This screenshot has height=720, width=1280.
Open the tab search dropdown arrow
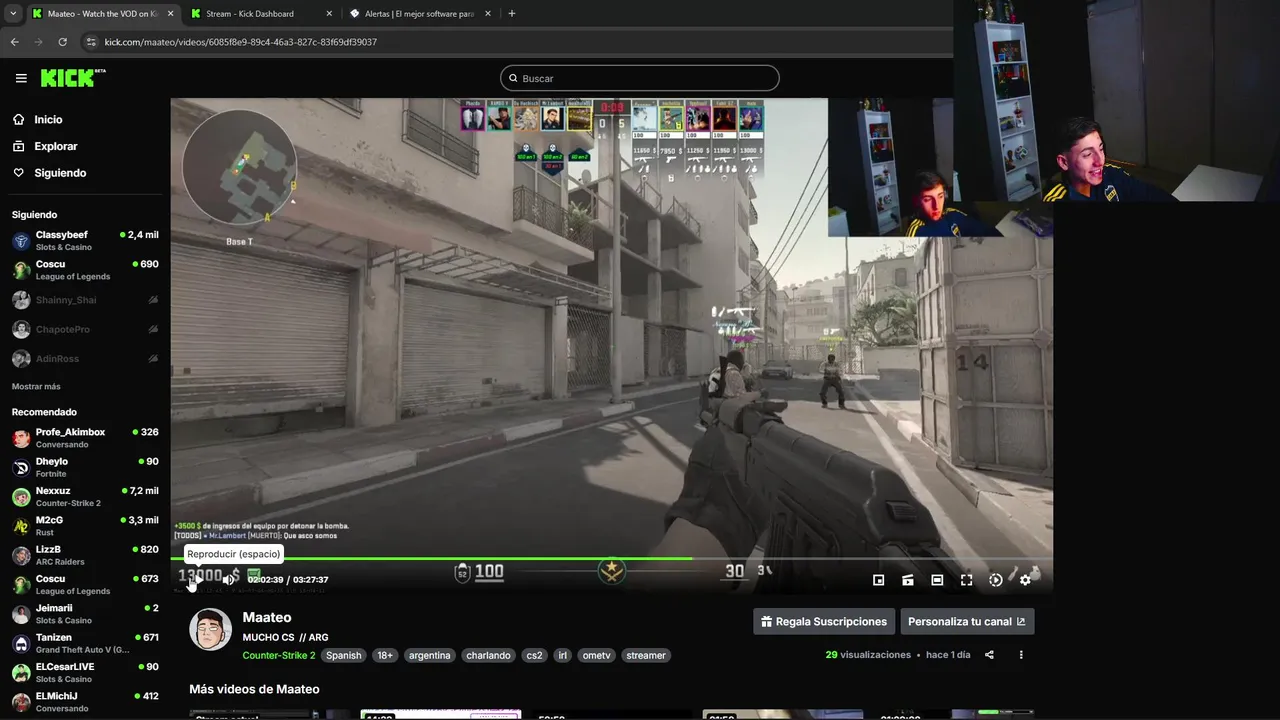[x=13, y=14]
